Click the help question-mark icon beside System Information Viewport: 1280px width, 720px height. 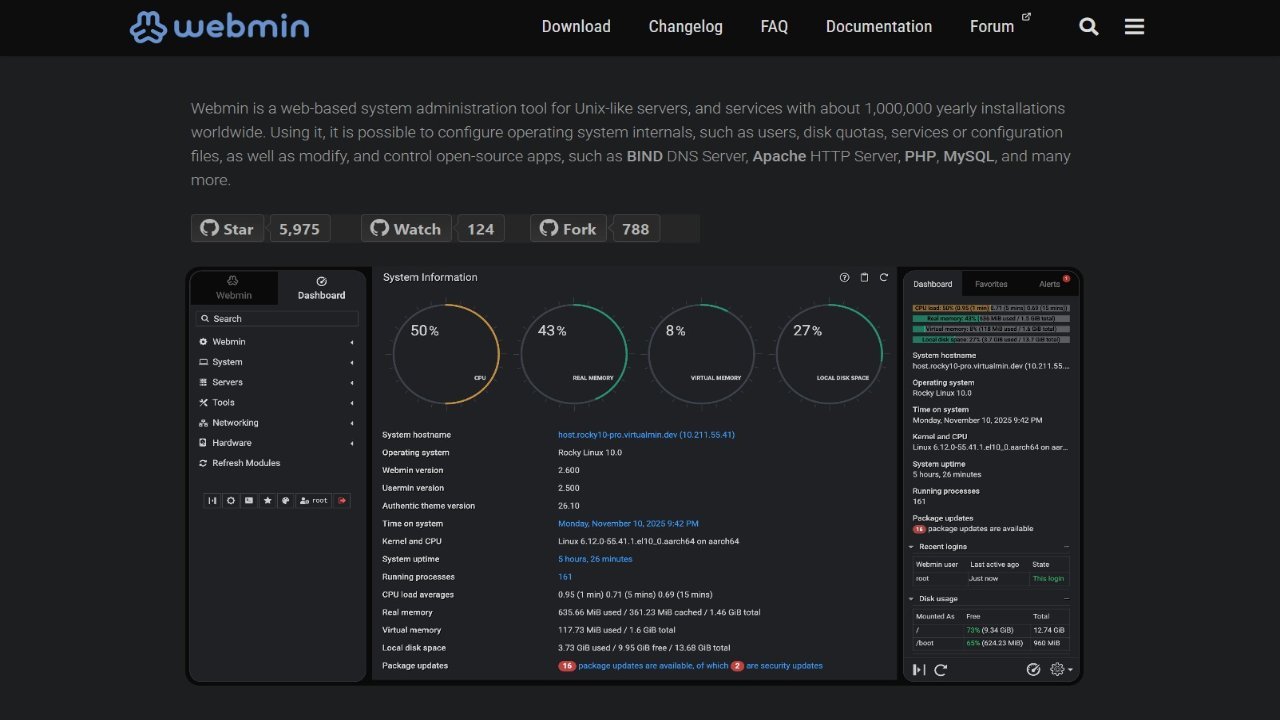(845, 278)
